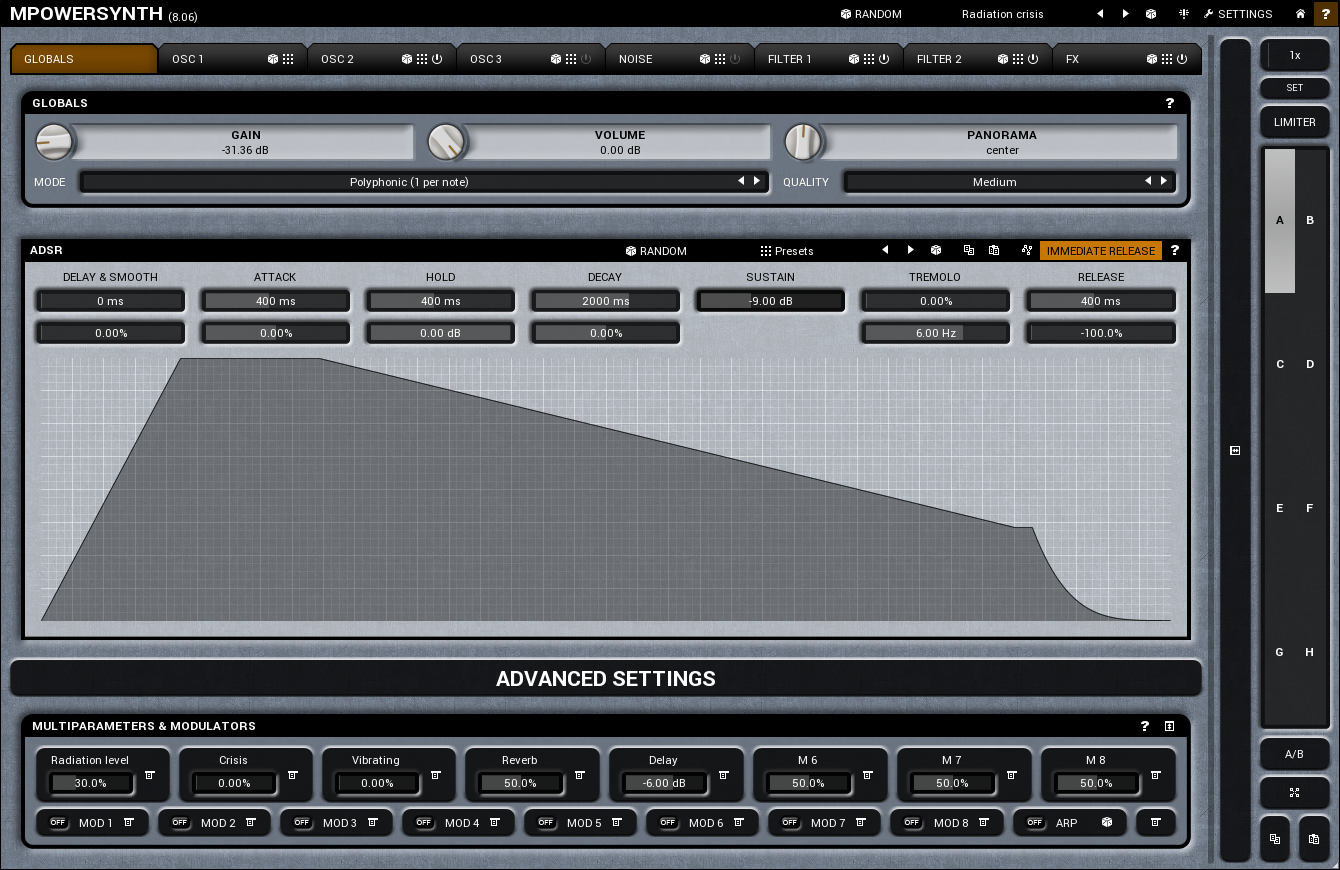Image resolution: width=1340 pixels, height=870 pixels.
Task: Switch on the MOD 1 OFF toggle
Action: [x=58, y=822]
